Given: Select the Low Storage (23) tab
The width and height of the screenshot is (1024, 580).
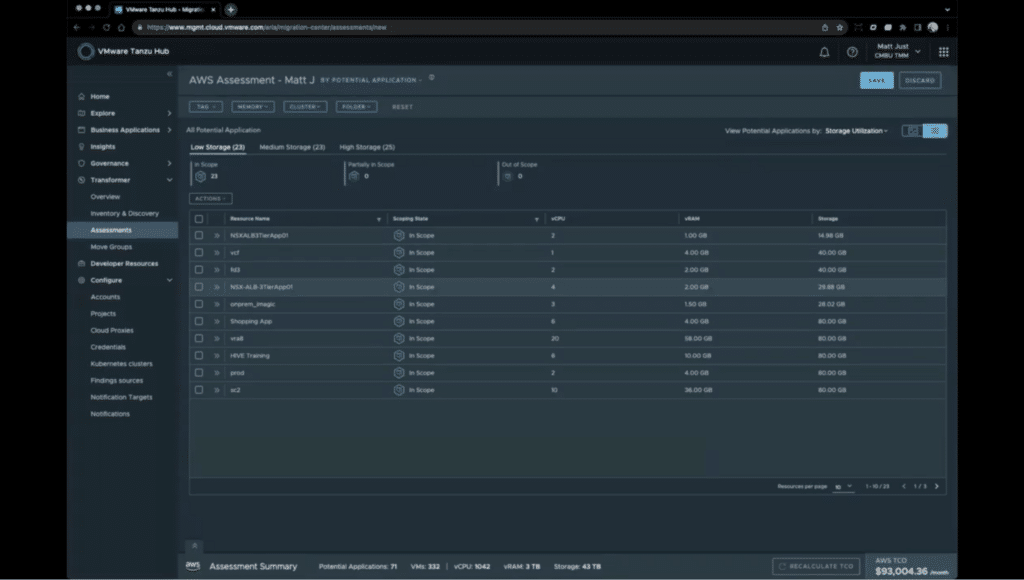Looking at the screenshot, I should 217,148.
